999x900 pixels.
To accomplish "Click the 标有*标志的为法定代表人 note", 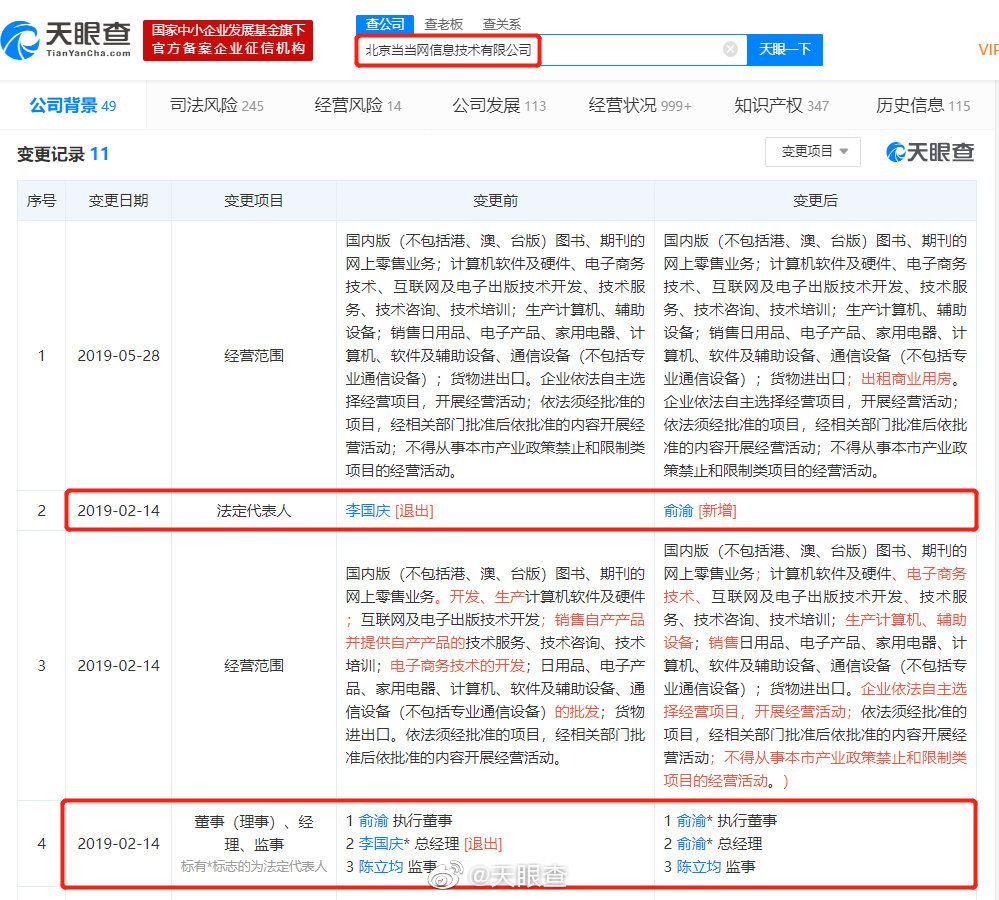I will (254, 866).
